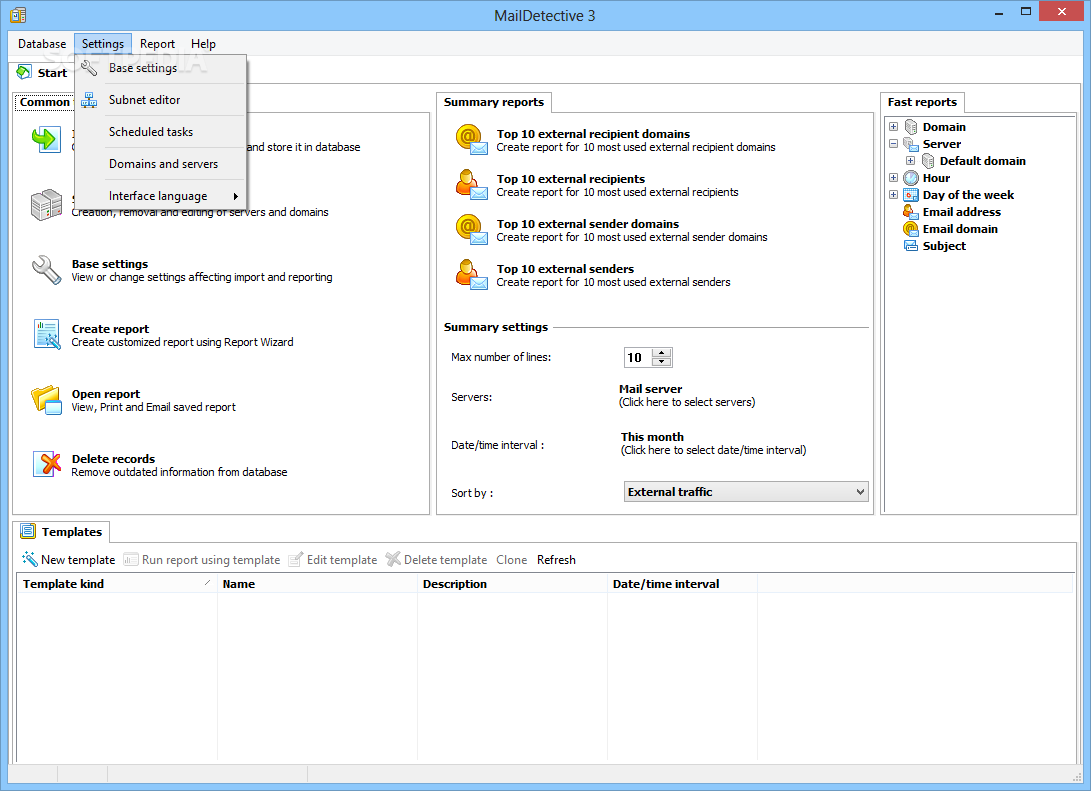Open the Top 10 external senders report
Screen dimensions: 1091x791
pyautogui.click(x=565, y=269)
